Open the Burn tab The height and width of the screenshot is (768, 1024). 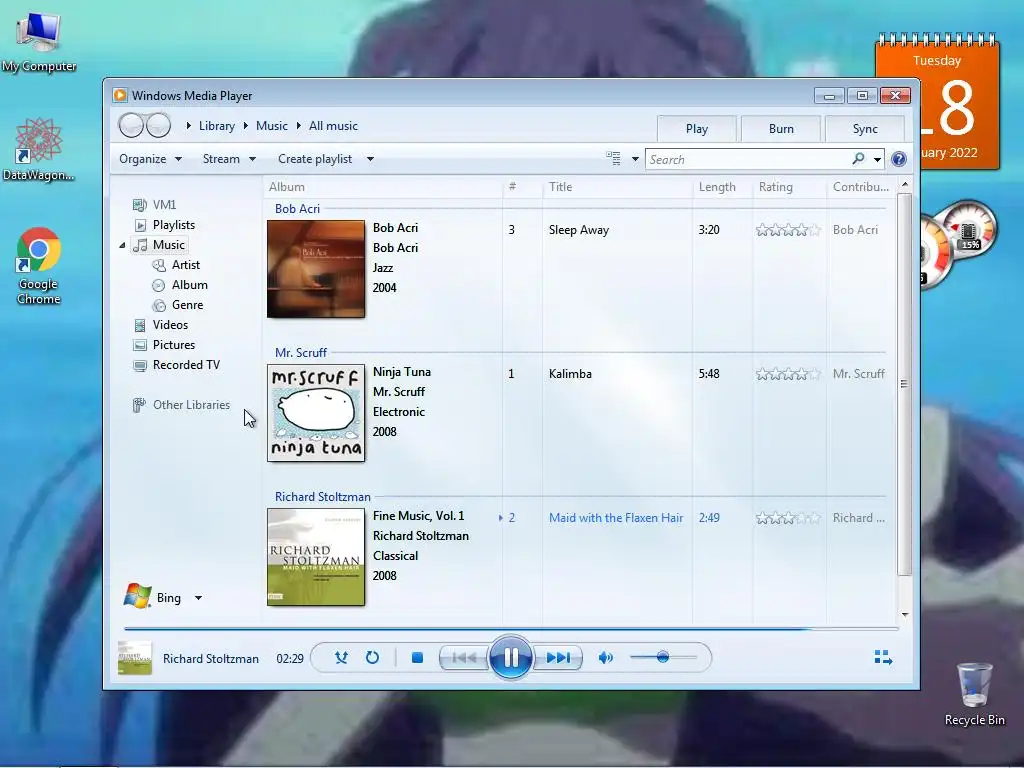point(781,129)
